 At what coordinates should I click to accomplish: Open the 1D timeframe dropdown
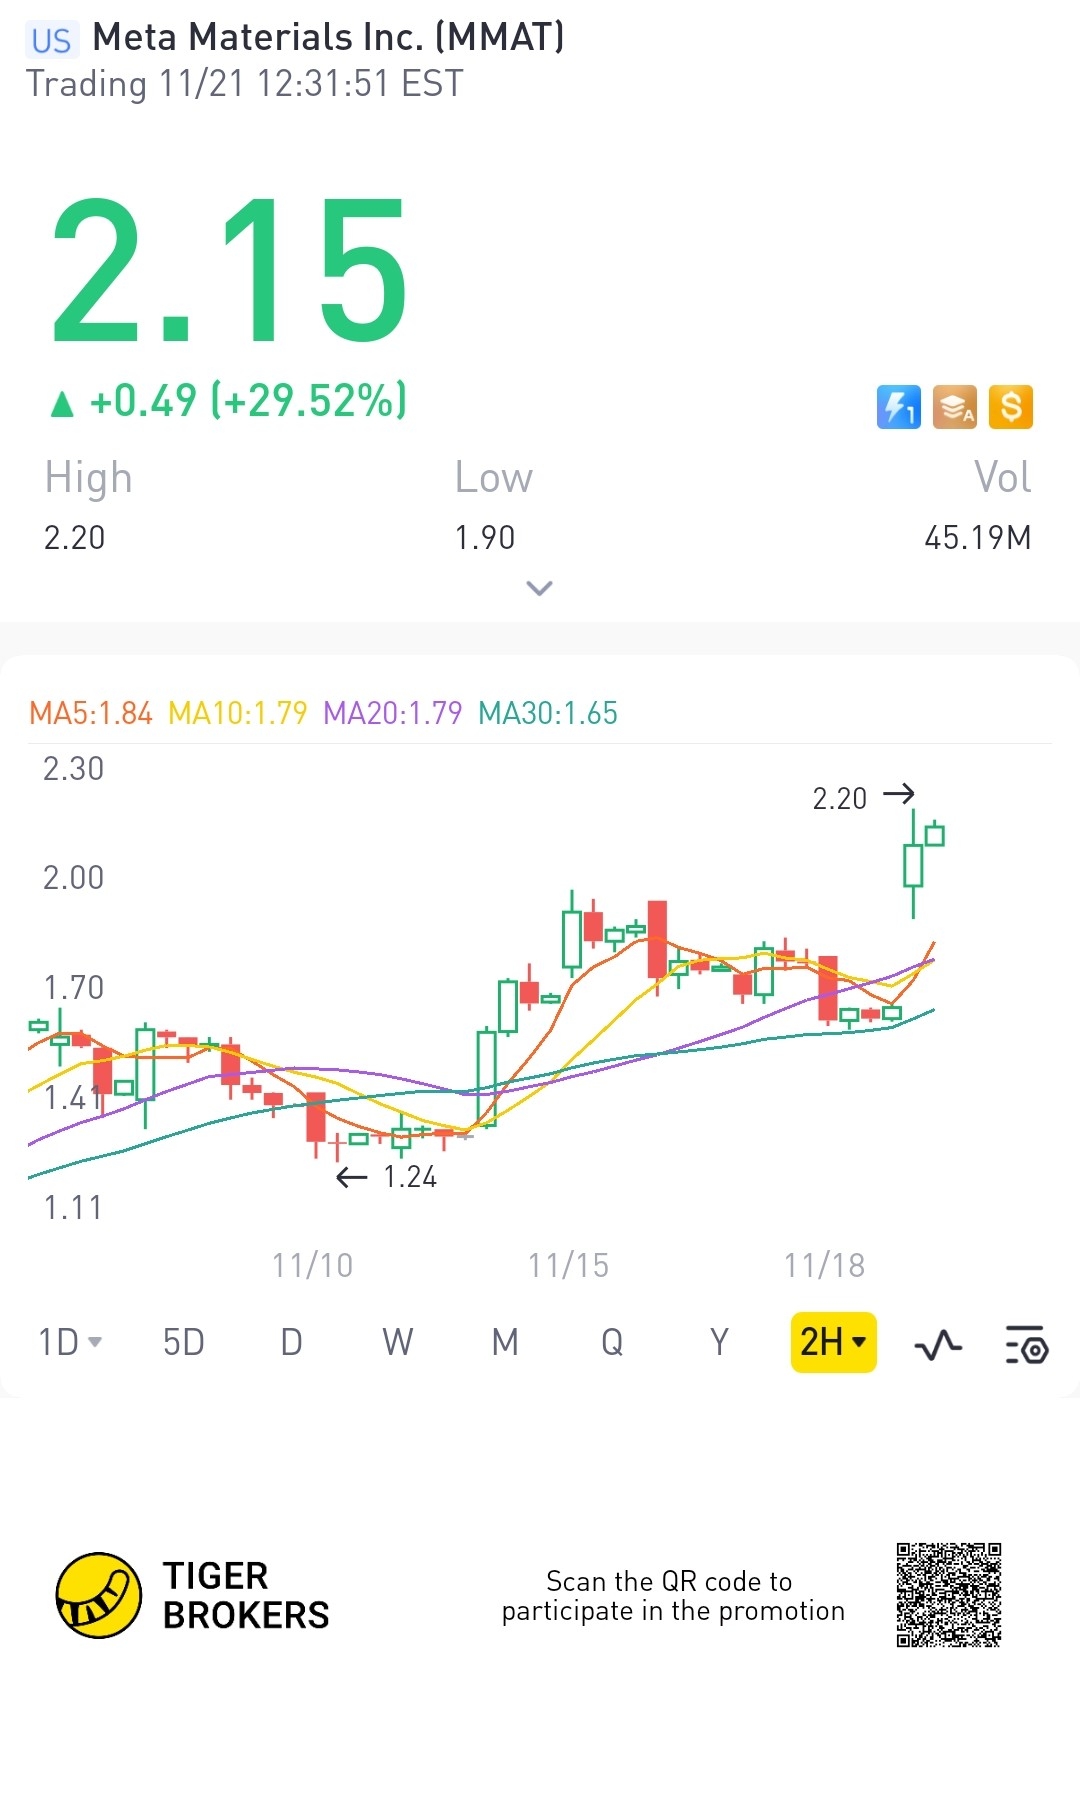(x=70, y=1342)
